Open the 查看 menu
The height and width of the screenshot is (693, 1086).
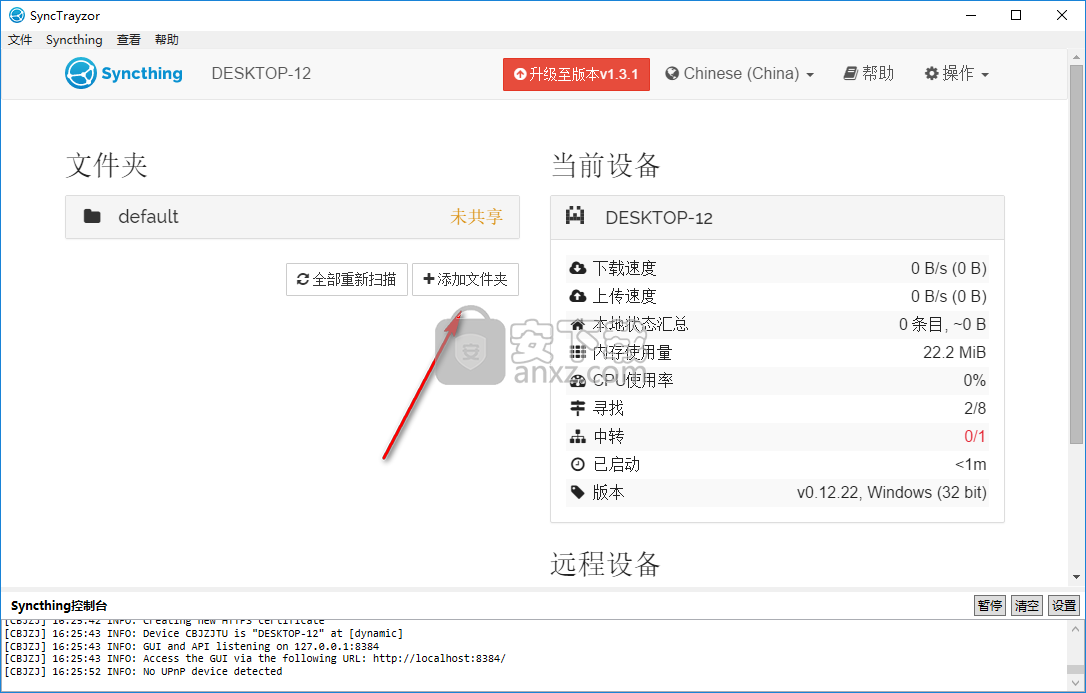tap(129, 40)
